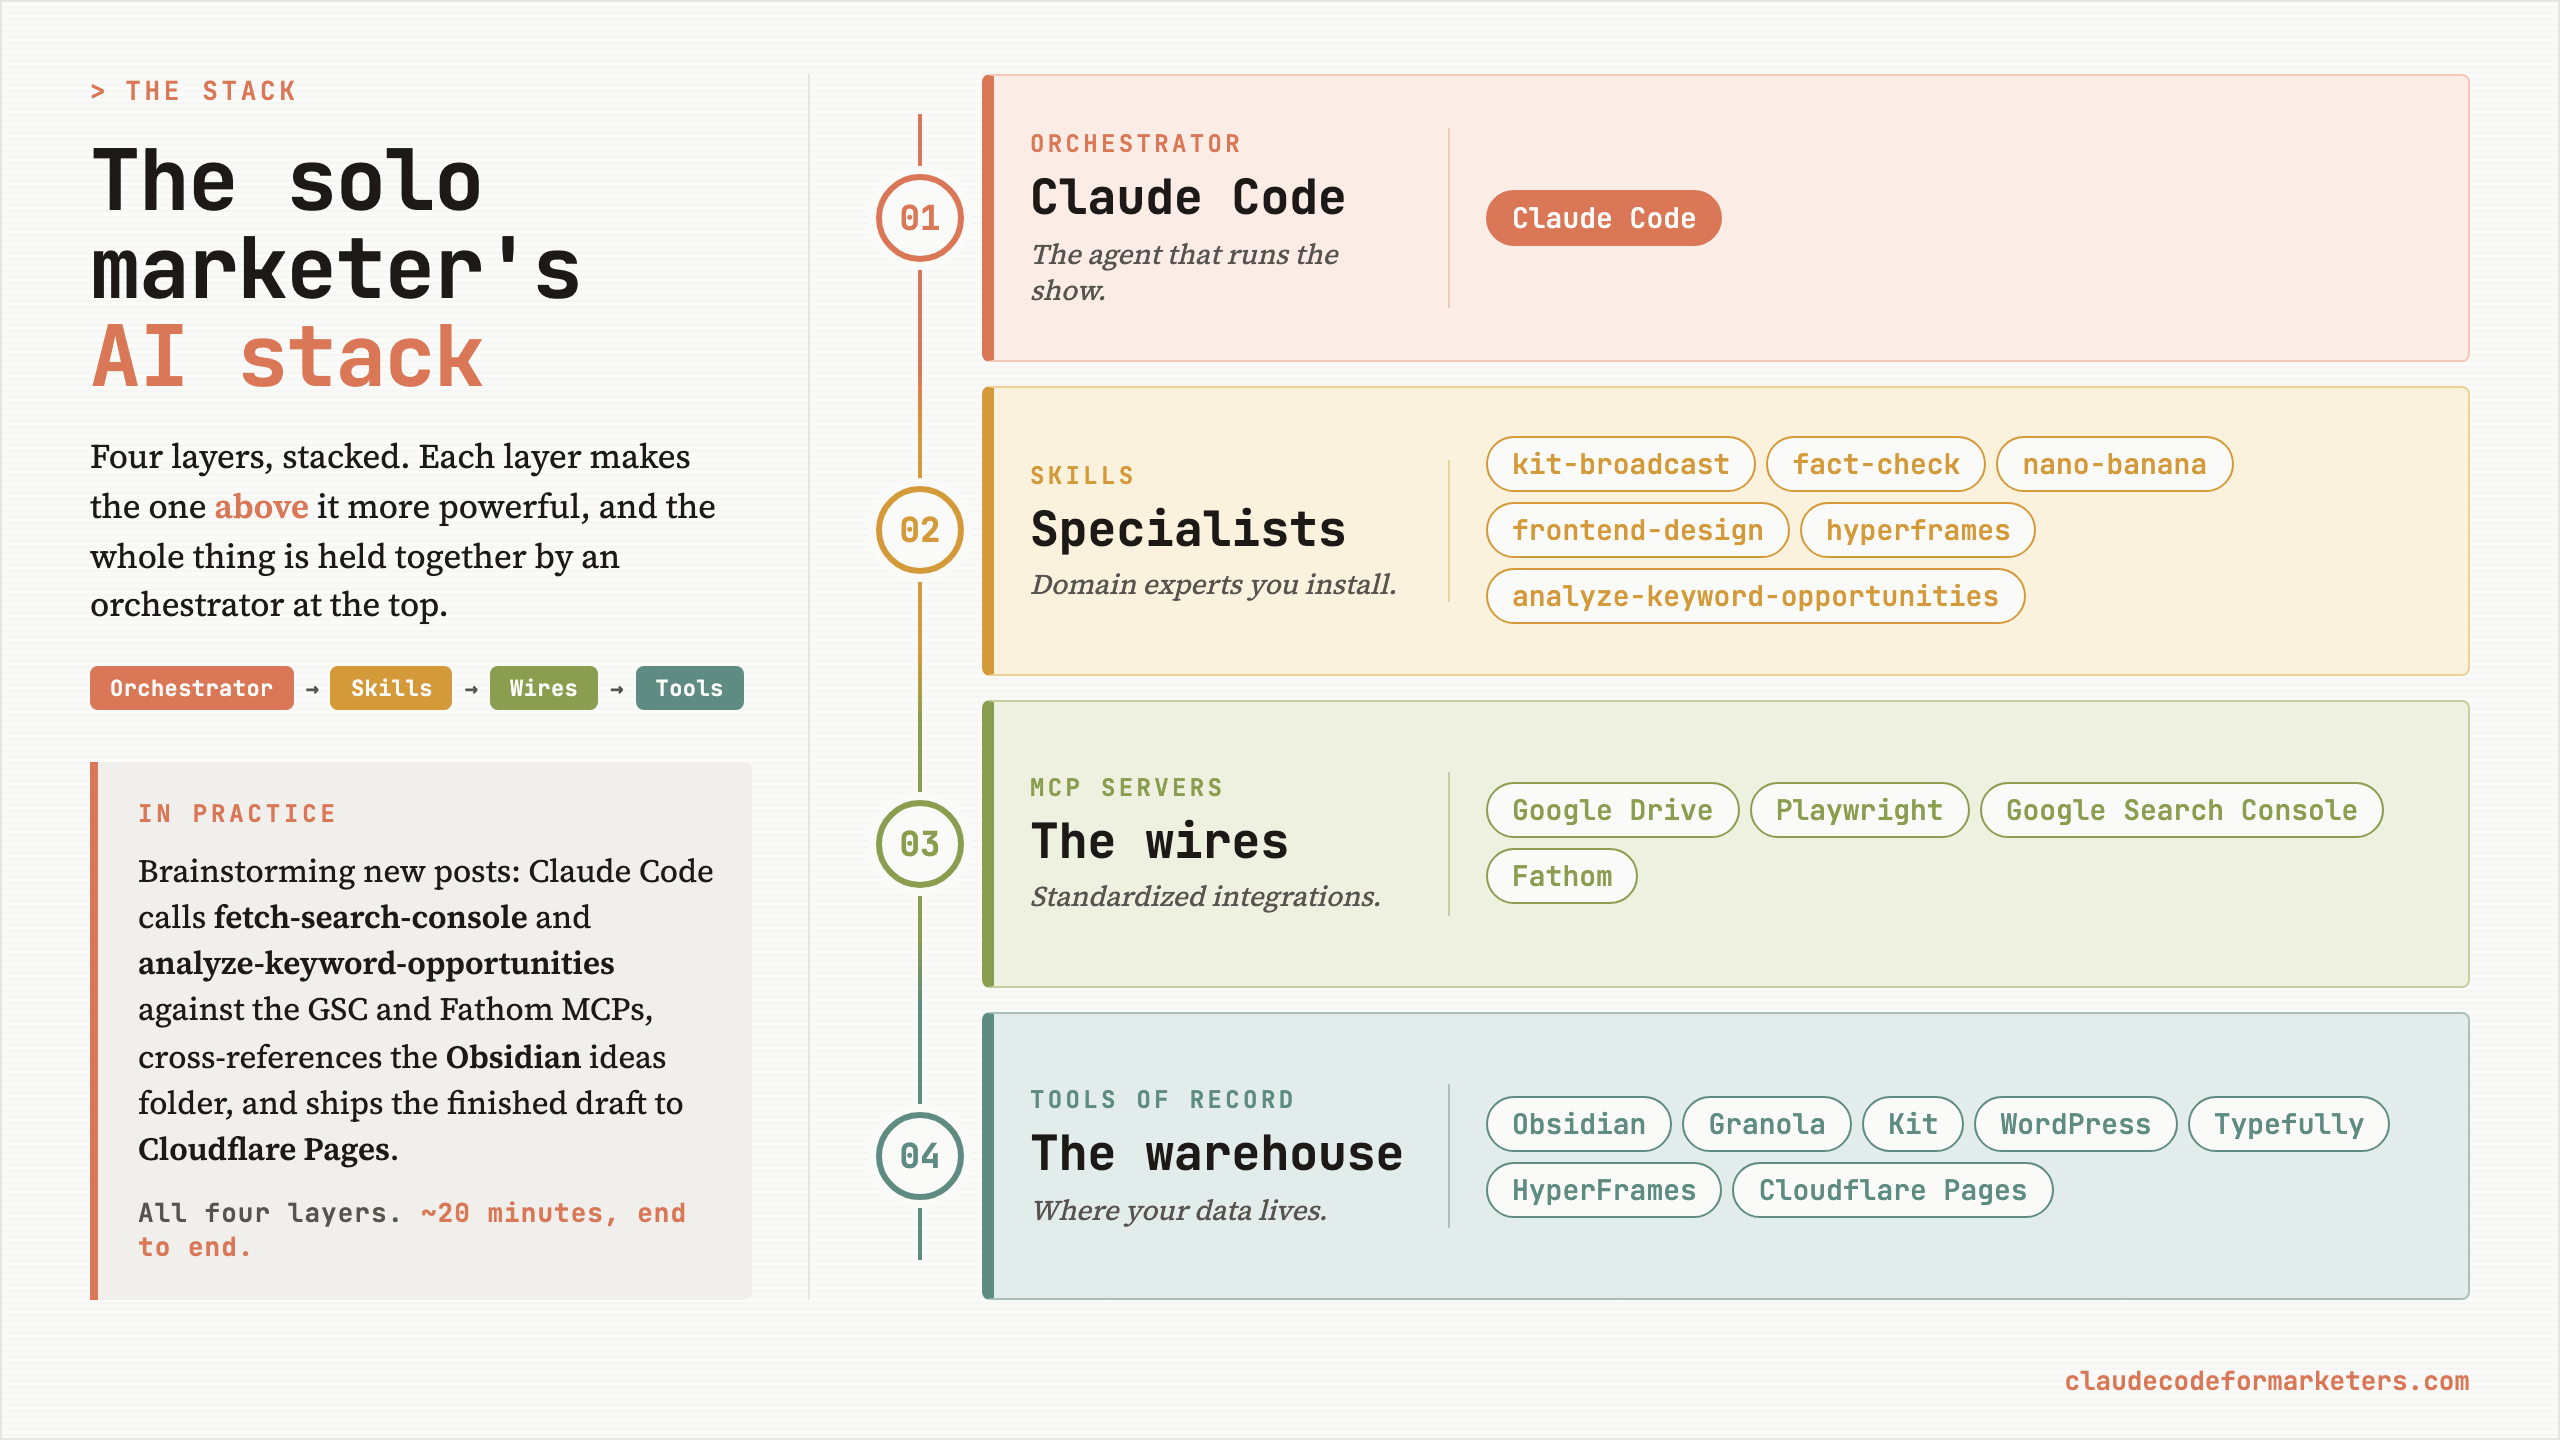Select the Google Drive MCP tag
Image resolution: width=2560 pixels, height=1440 pixels.
[x=1612, y=810]
